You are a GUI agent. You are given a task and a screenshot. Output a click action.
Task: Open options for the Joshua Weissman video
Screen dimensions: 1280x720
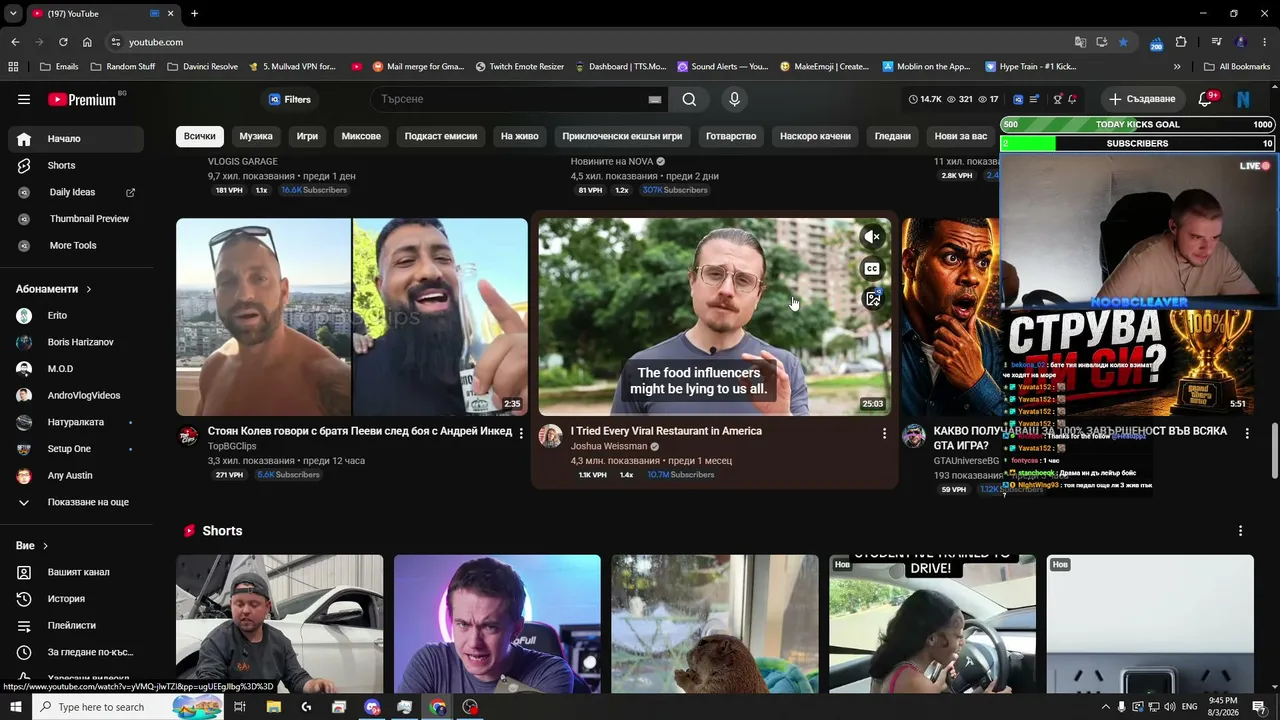coord(884,433)
